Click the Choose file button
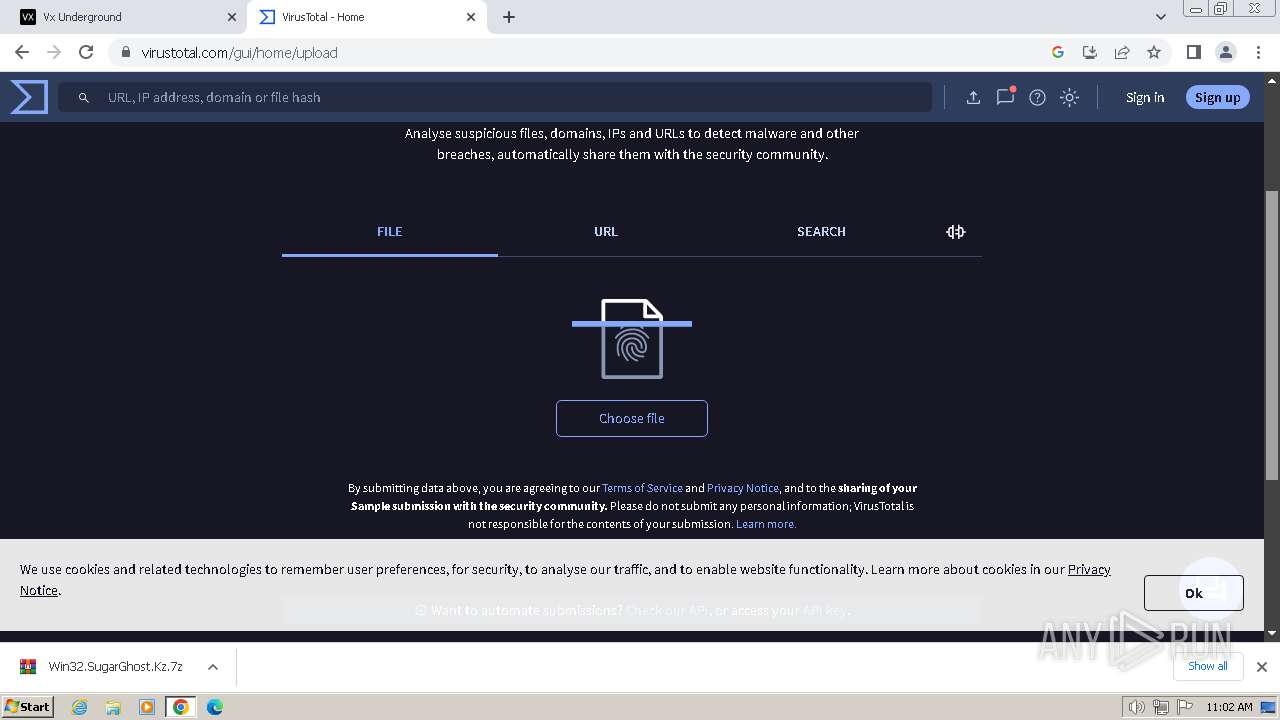Image resolution: width=1280 pixels, height=720 pixels. 632,418
